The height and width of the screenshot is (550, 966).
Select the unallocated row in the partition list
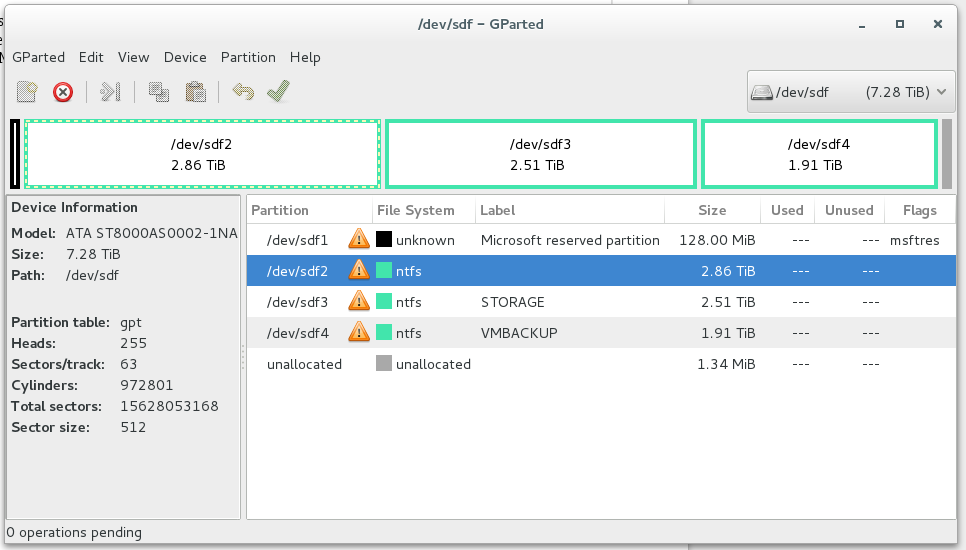coord(601,364)
